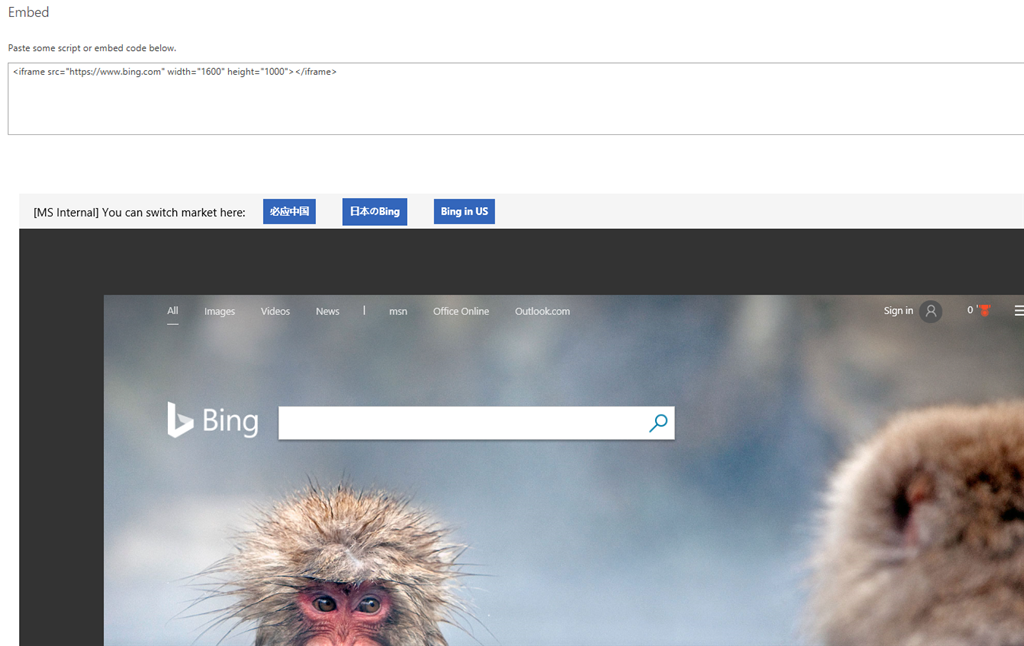
Task: Open the News tab
Action: pyautogui.click(x=327, y=311)
